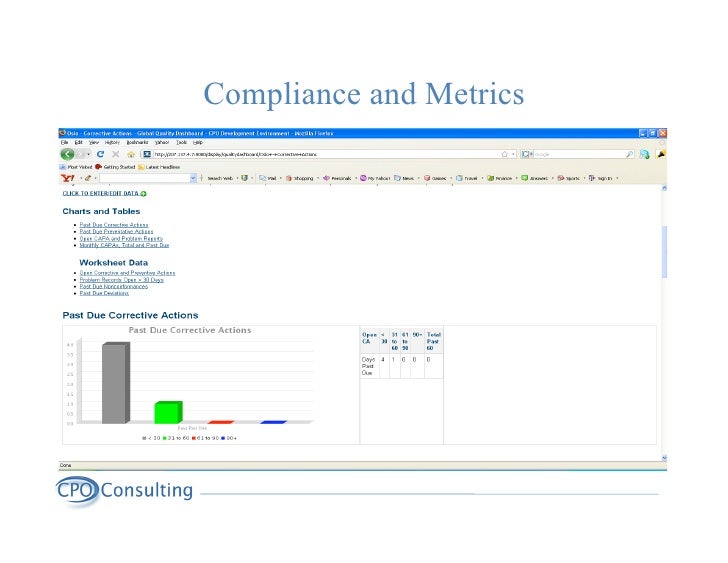
Task: Open the File menu
Action: [x=65, y=142]
